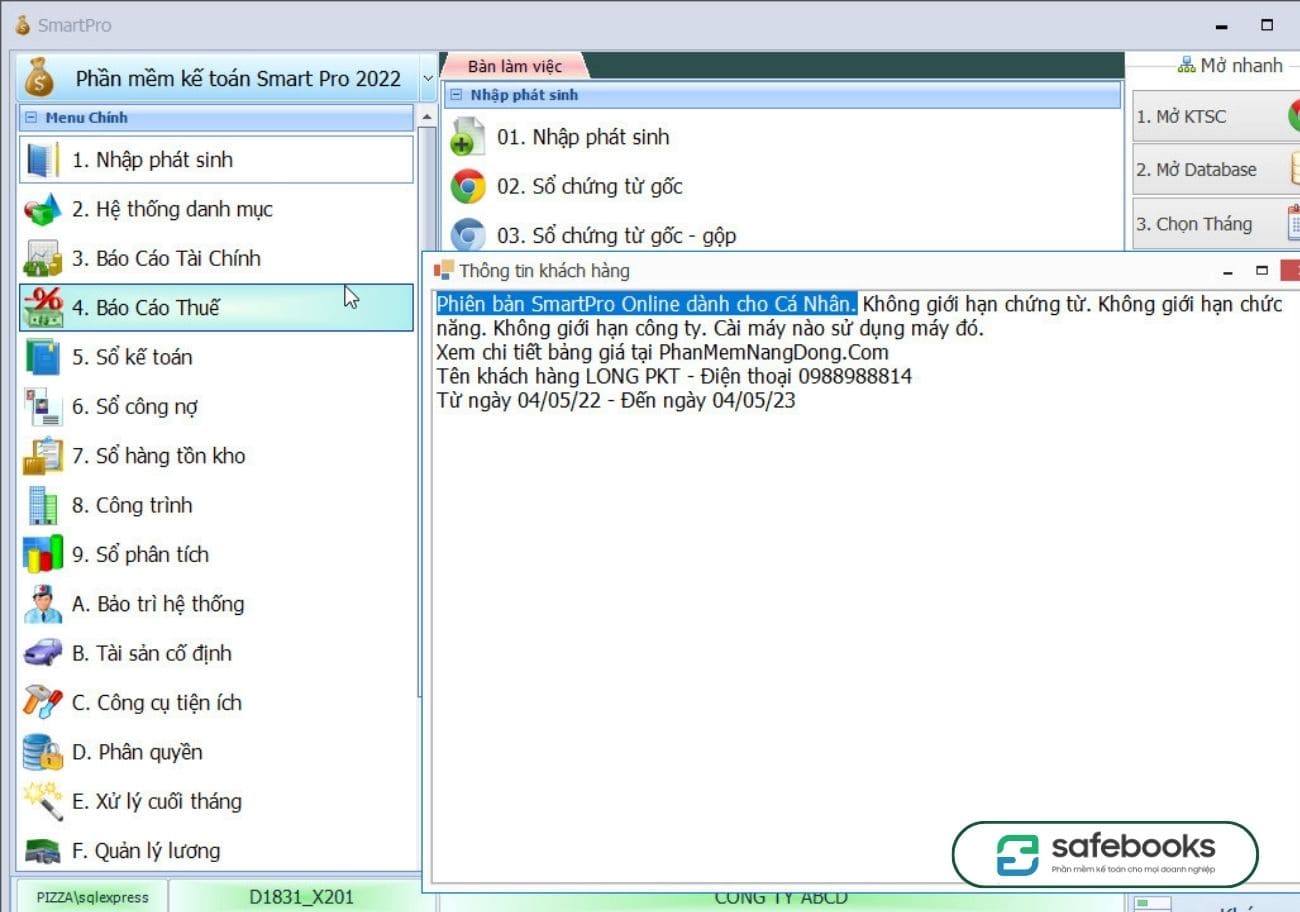
Task: Click the Sổ kế toán book icon
Action: pos(42,357)
